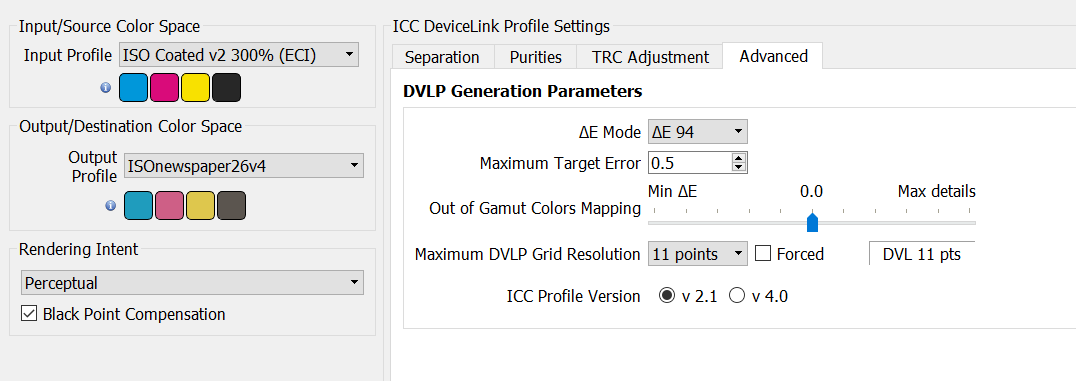Select ICC profile version v 4.0
Viewport: 1076px width, 381px height.
click(737, 296)
